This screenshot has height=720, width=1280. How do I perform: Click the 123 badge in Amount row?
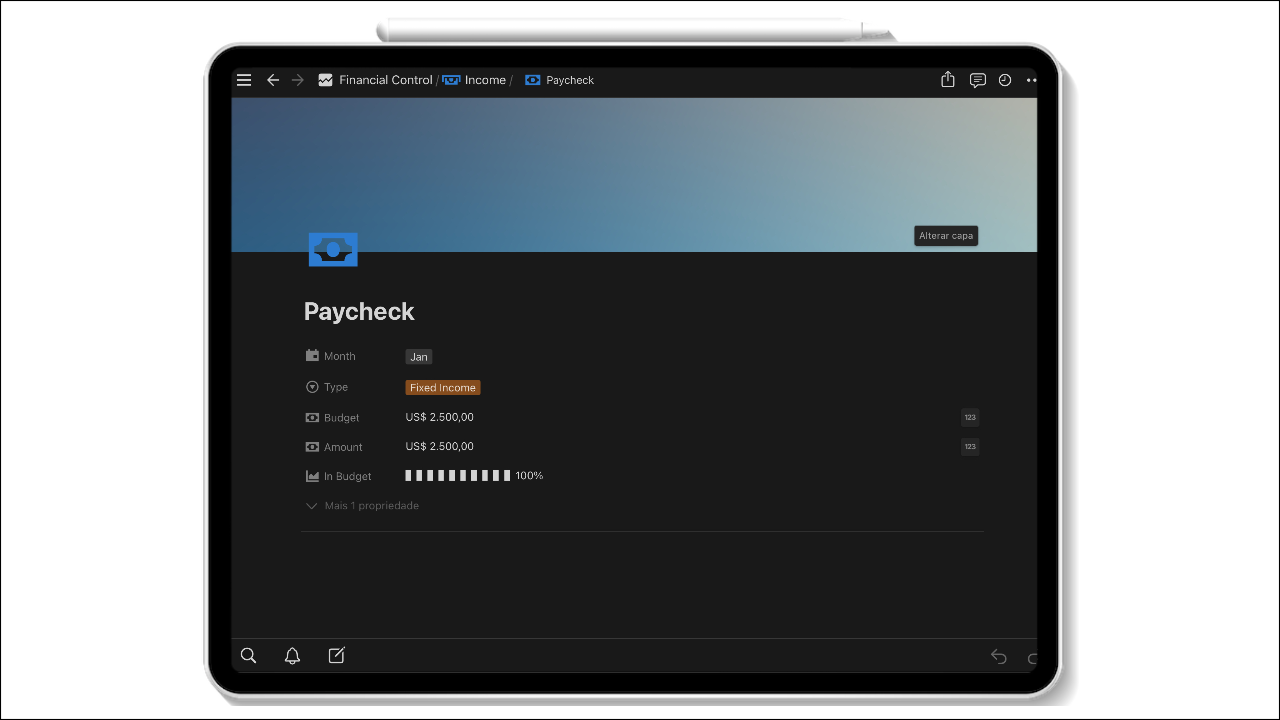tap(970, 447)
